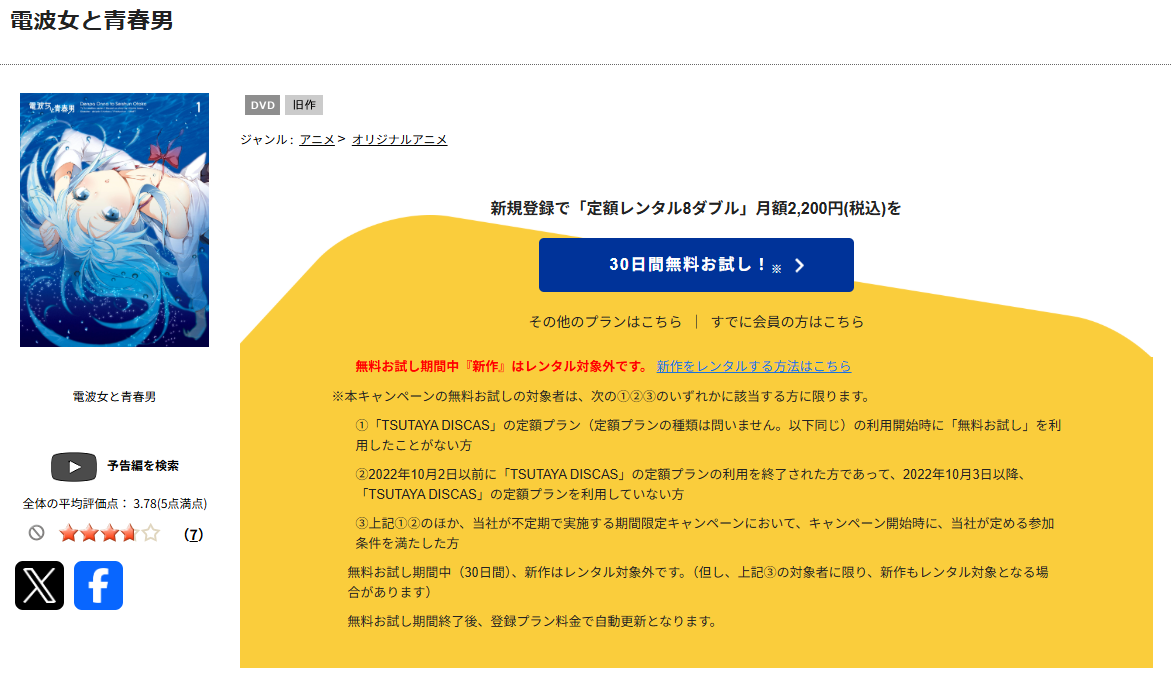Rate with the third star
Image resolution: width=1171 pixels, height=685 pixels.
110,533
